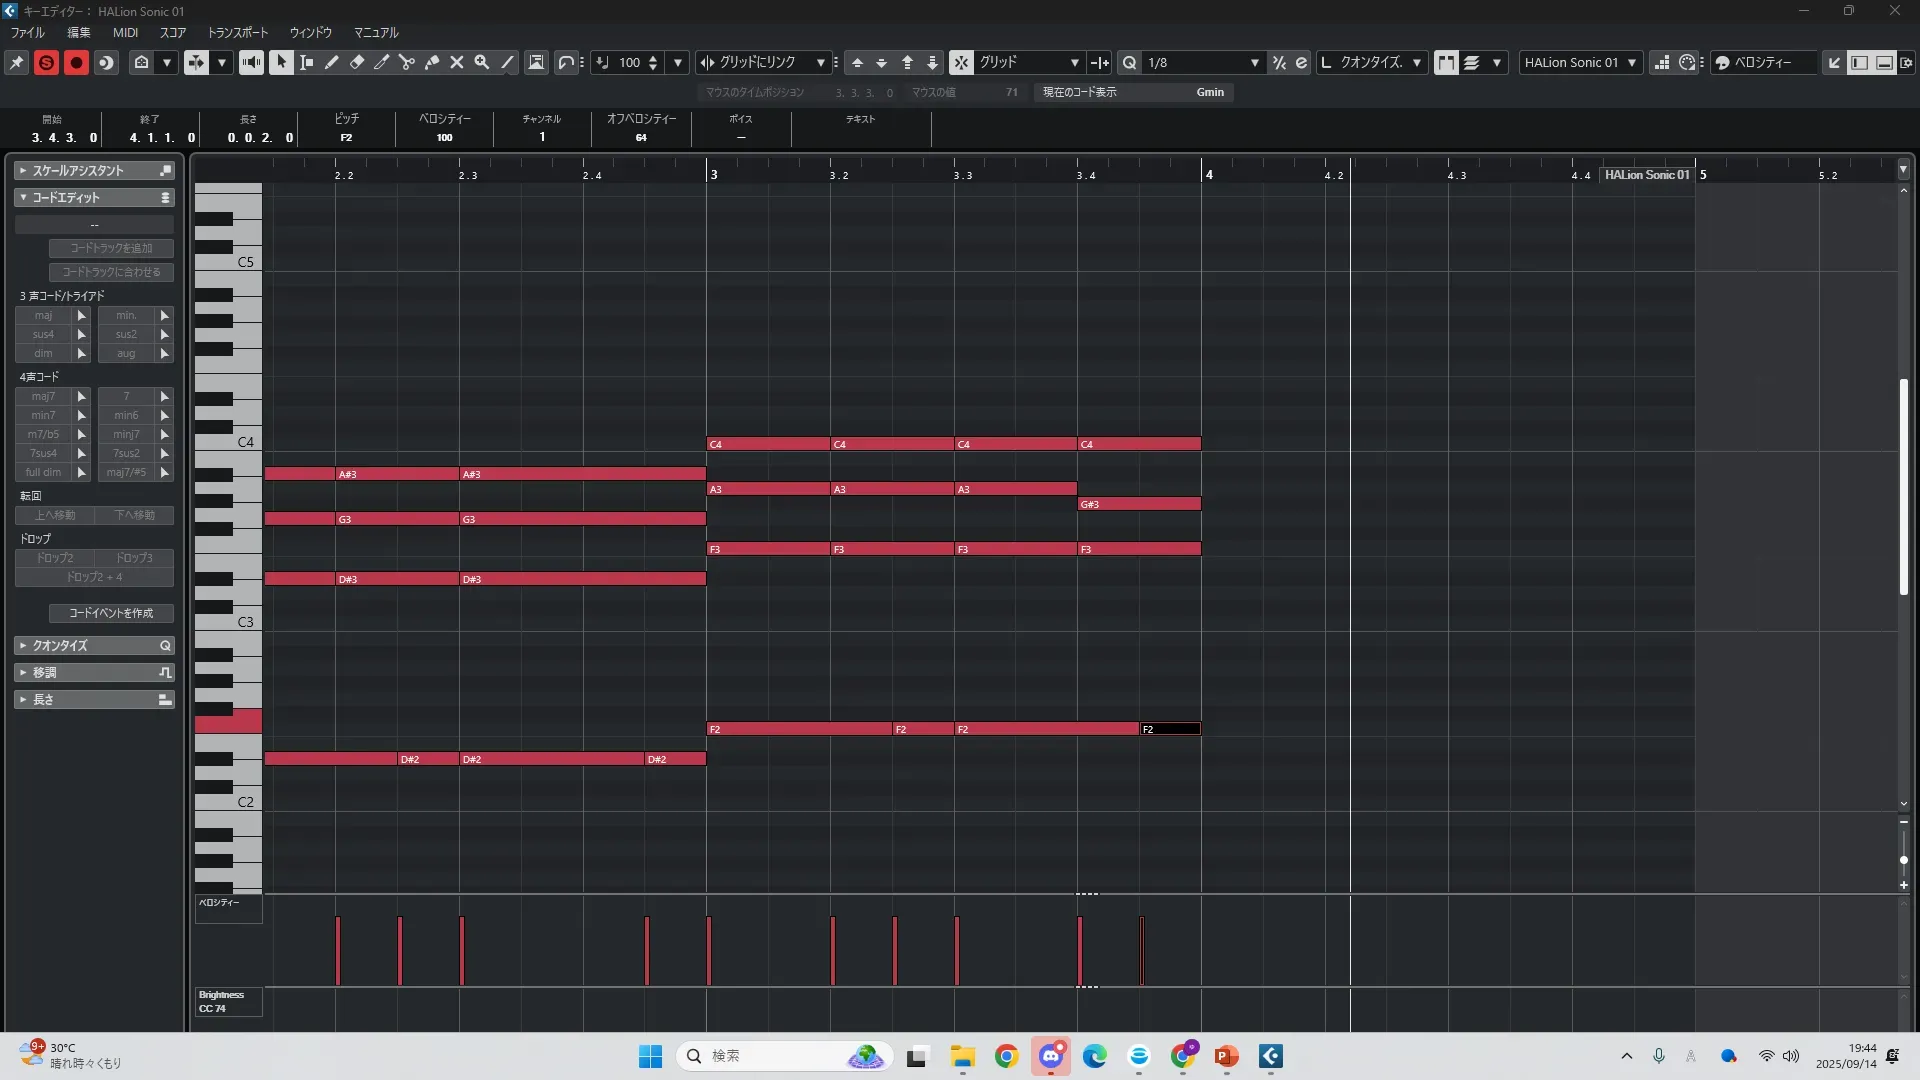Open the トランスポート menu

[237, 32]
